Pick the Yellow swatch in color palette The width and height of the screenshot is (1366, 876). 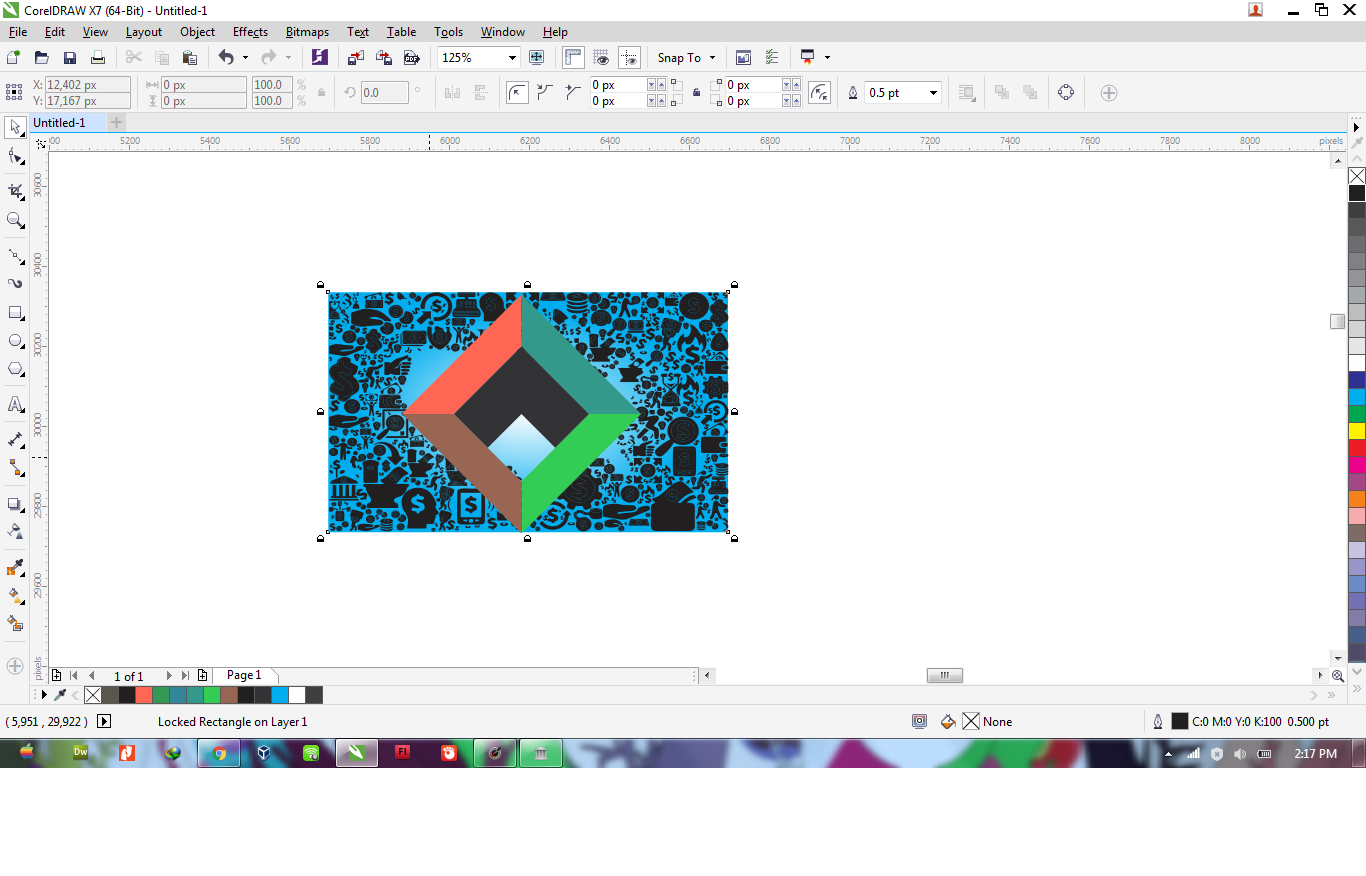click(1357, 431)
